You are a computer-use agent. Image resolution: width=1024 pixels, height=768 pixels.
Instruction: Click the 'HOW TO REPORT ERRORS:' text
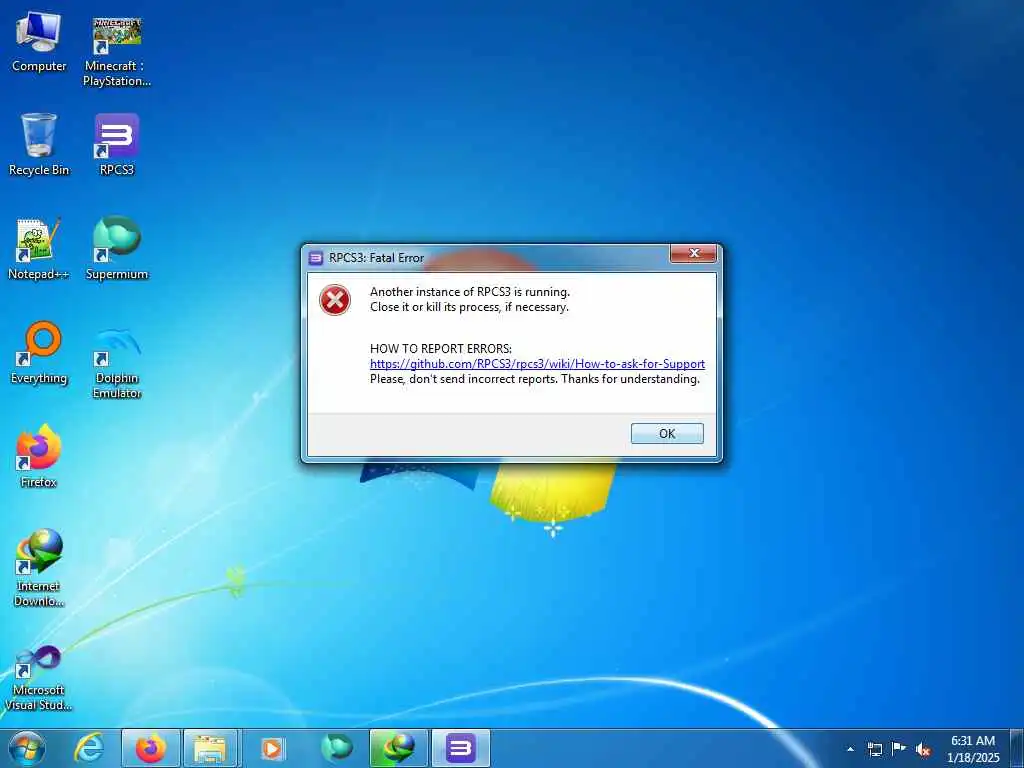coord(441,349)
